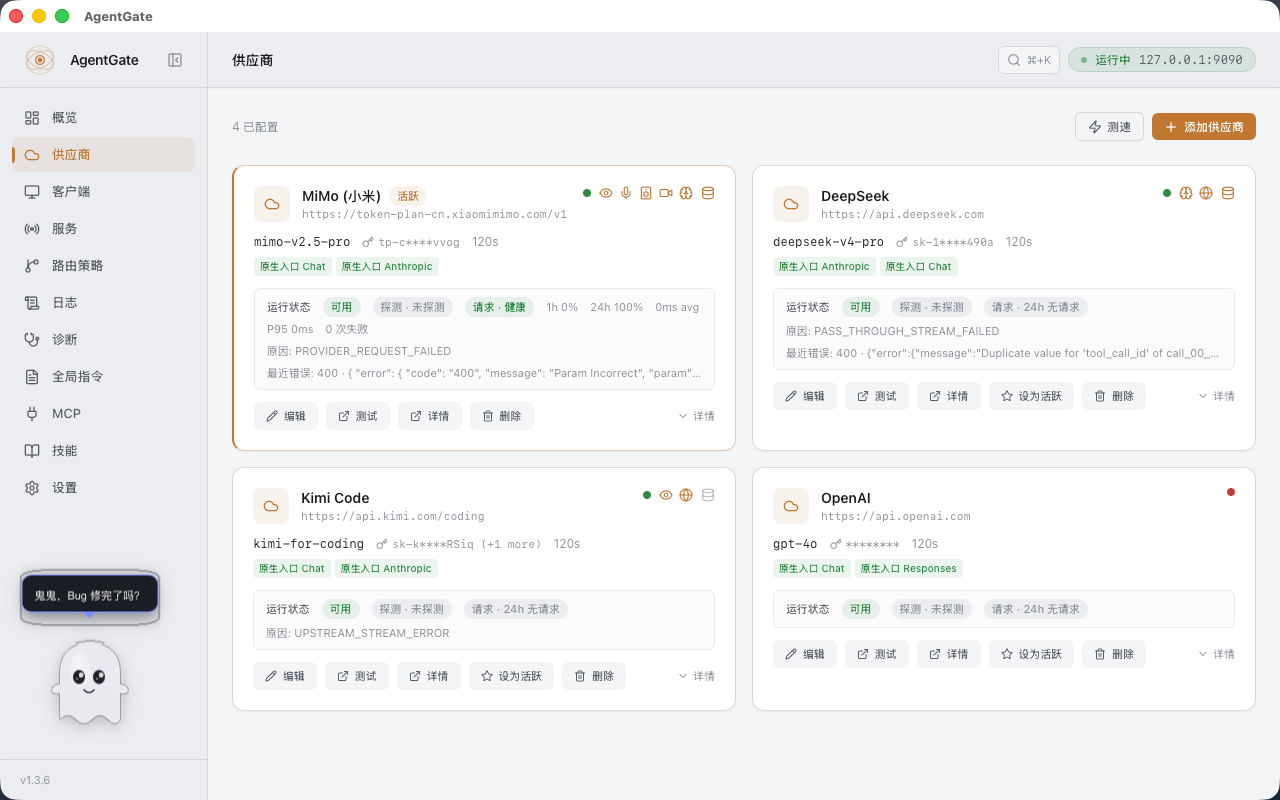Image resolution: width=1280 pixels, height=800 pixels.
Task: Open the 概览 overview page
Action: 103,117
